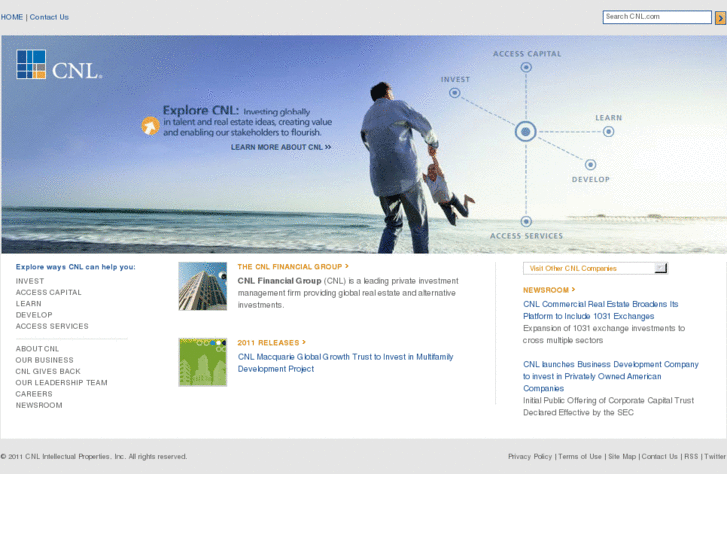Click the Search CNL.com input field

click(657, 17)
